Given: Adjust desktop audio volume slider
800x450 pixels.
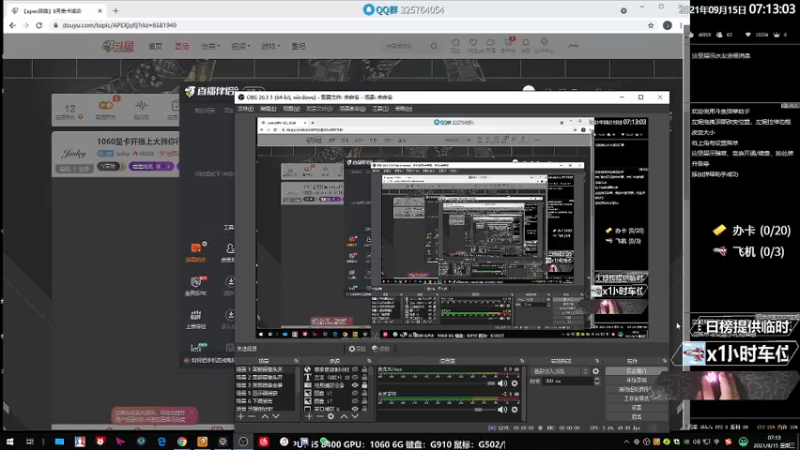Looking at the screenshot, I should [437, 409].
